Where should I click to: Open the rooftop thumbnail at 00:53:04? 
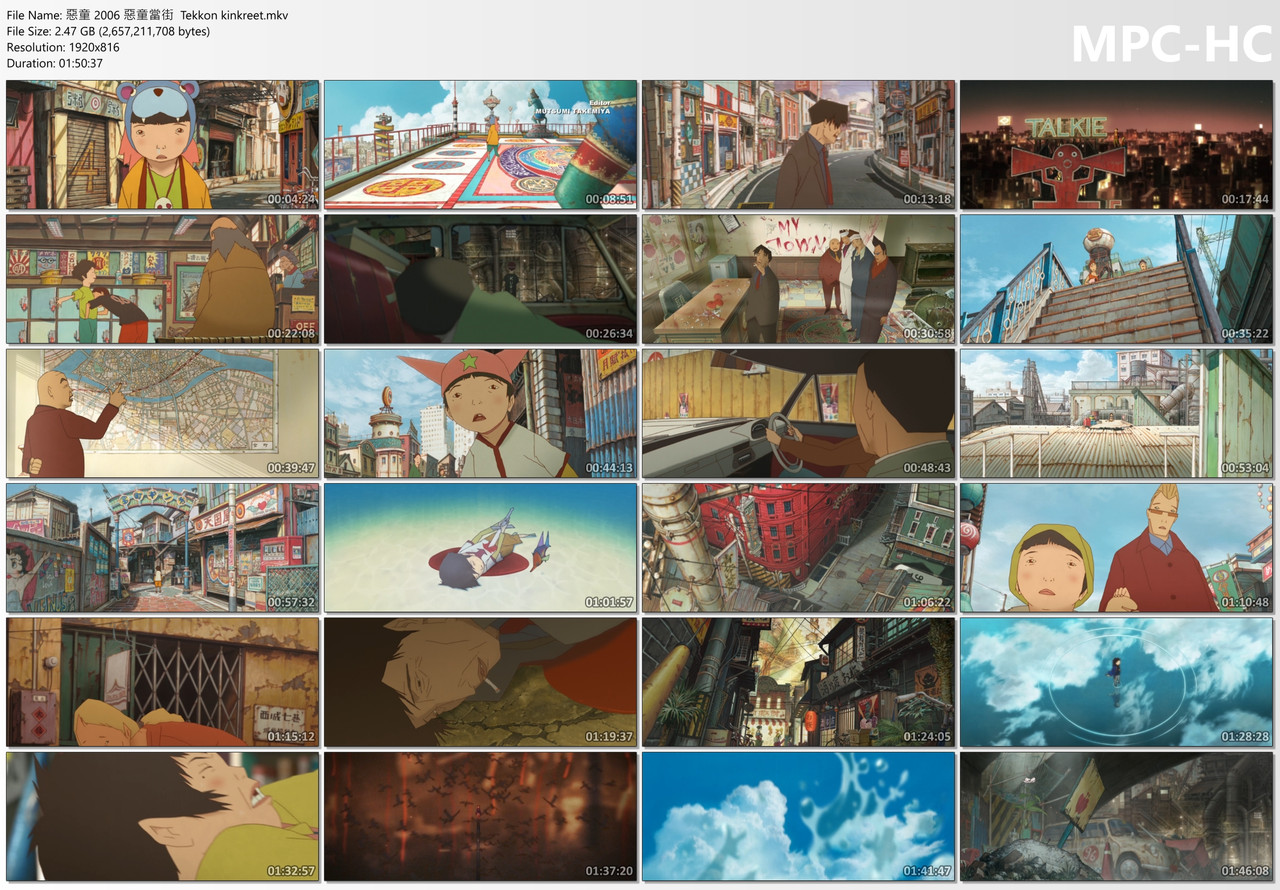(x=1117, y=414)
